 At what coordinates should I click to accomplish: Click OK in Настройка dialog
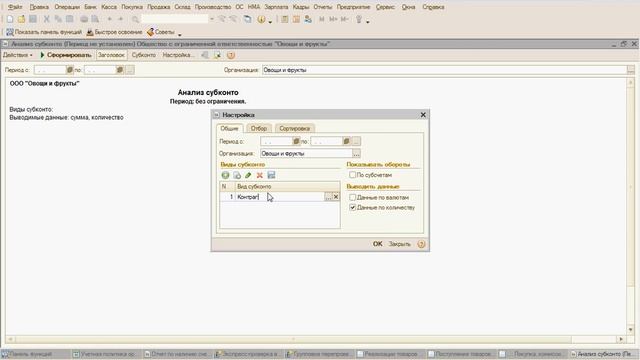pos(378,244)
